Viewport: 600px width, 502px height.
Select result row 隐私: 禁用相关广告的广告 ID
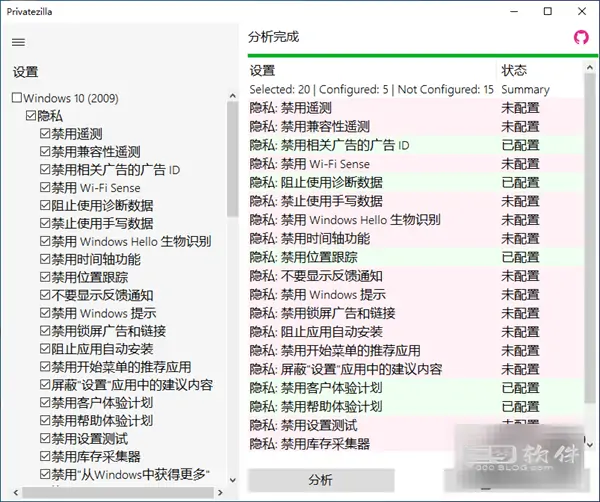coord(416,145)
